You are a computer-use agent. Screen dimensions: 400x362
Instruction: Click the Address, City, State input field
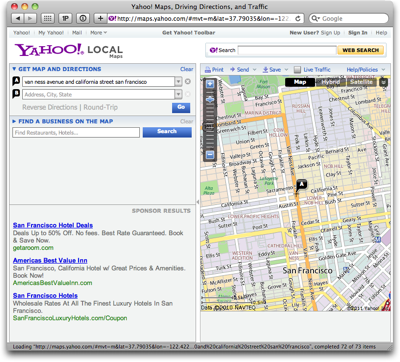pyautogui.click(x=98, y=94)
